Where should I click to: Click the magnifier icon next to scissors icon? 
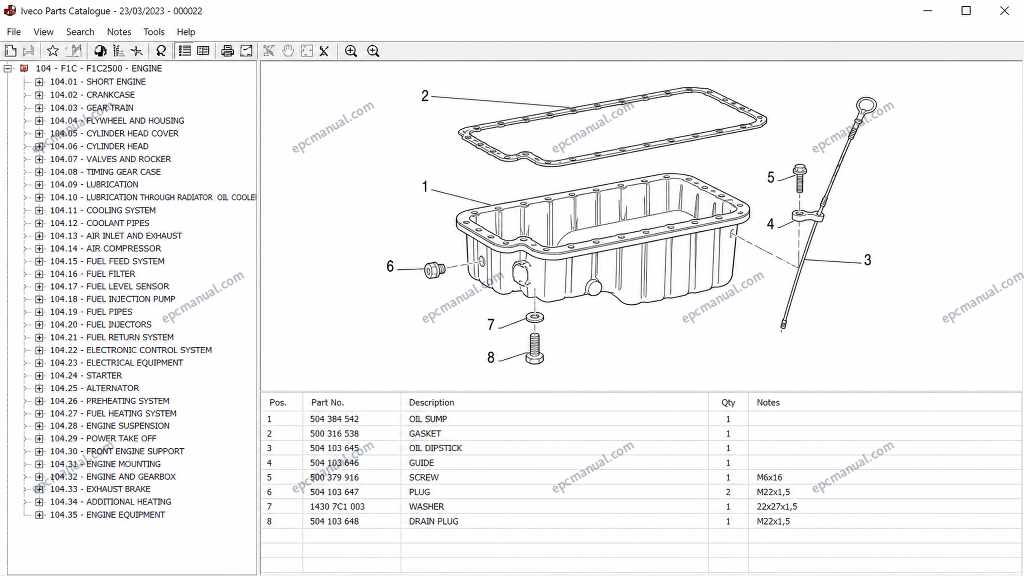point(351,51)
